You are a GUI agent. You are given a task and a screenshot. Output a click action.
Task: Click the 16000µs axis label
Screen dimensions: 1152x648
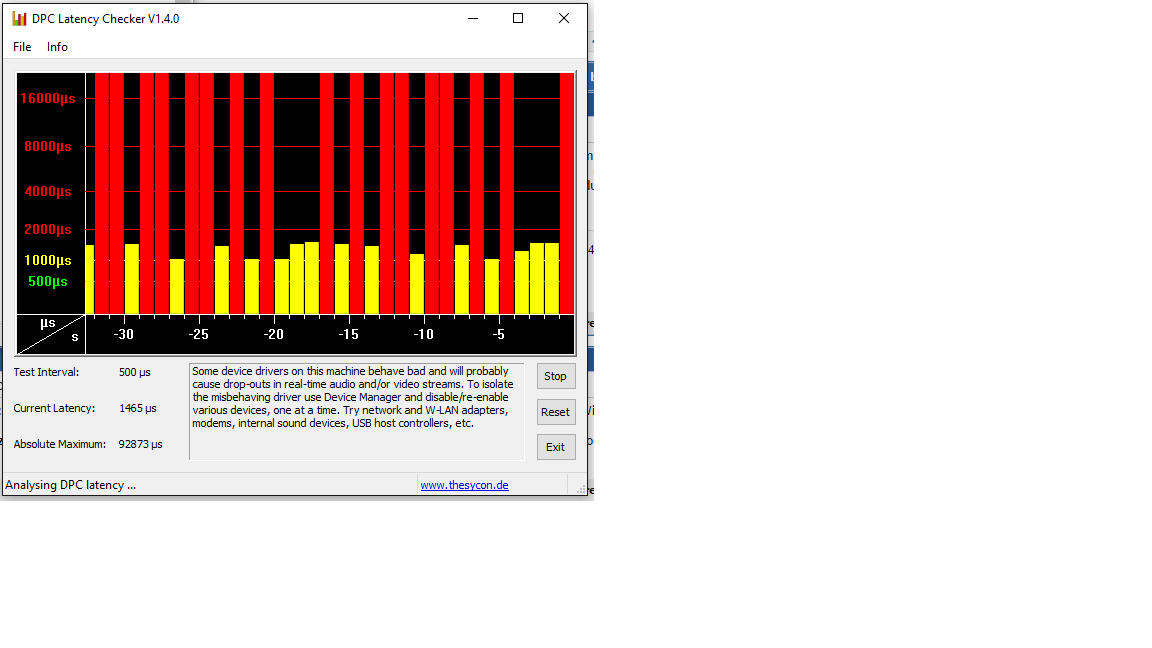(x=48, y=98)
